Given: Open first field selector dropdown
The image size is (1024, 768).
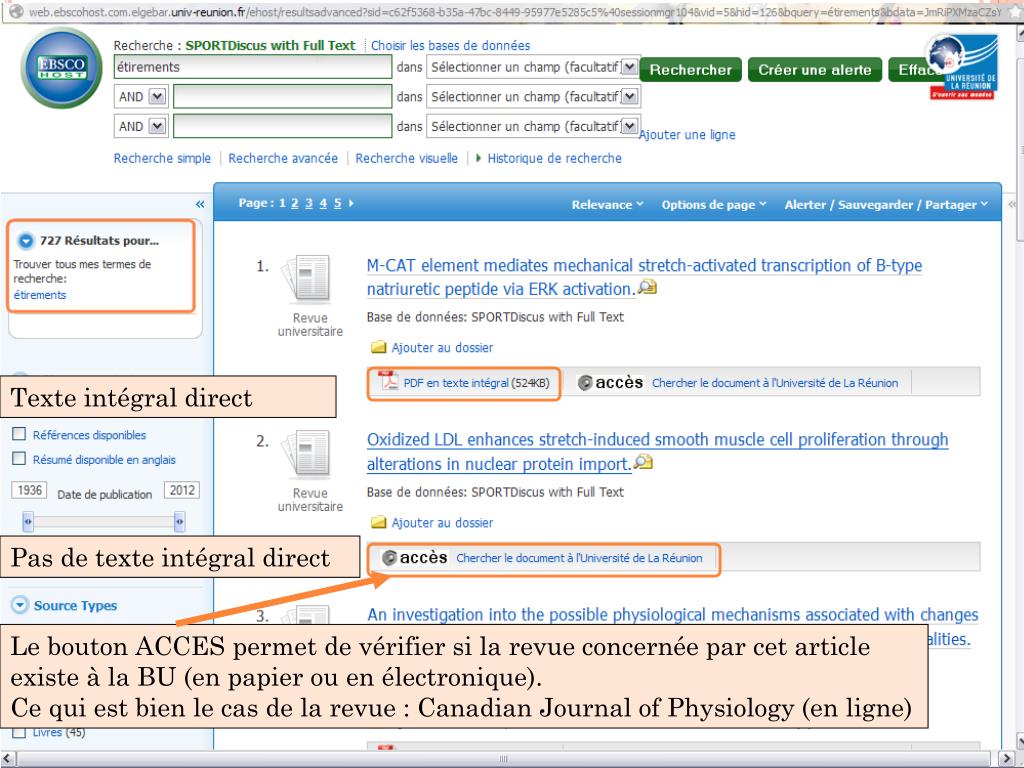Looking at the screenshot, I should [630, 67].
